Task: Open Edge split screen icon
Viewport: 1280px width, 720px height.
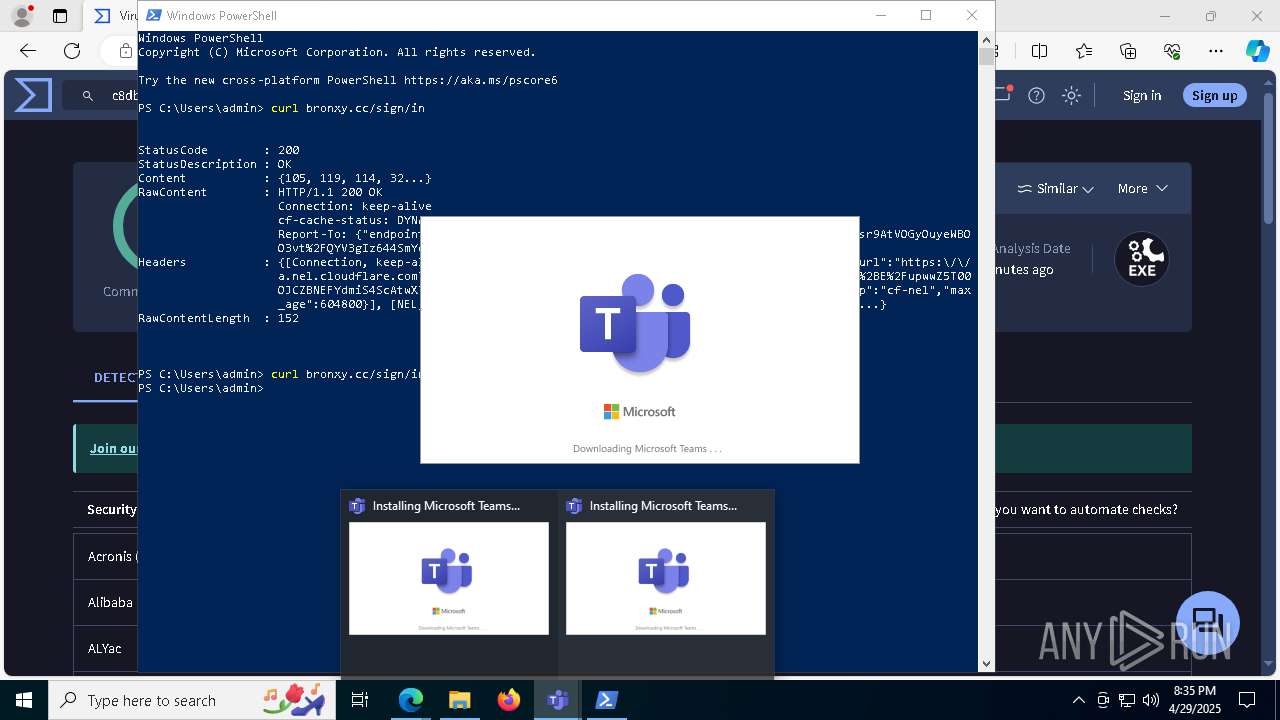Action: (x=1040, y=51)
